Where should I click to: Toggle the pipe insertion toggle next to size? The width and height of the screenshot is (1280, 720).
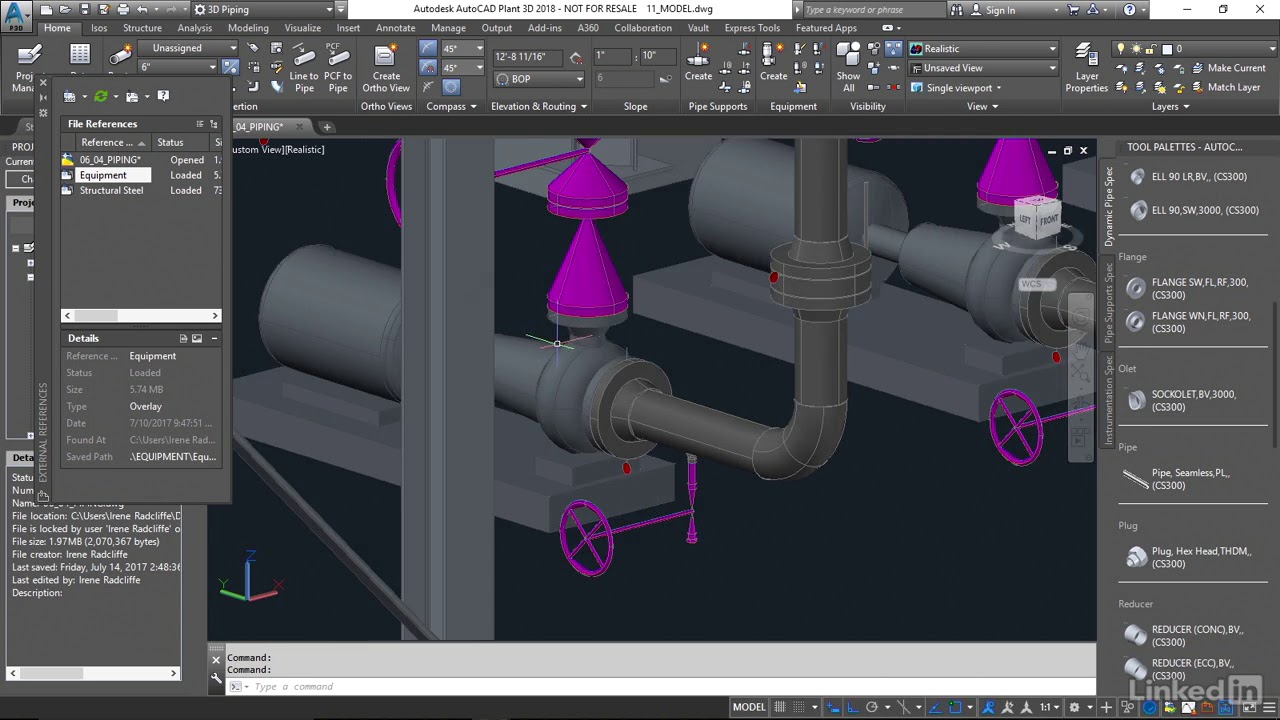230,67
